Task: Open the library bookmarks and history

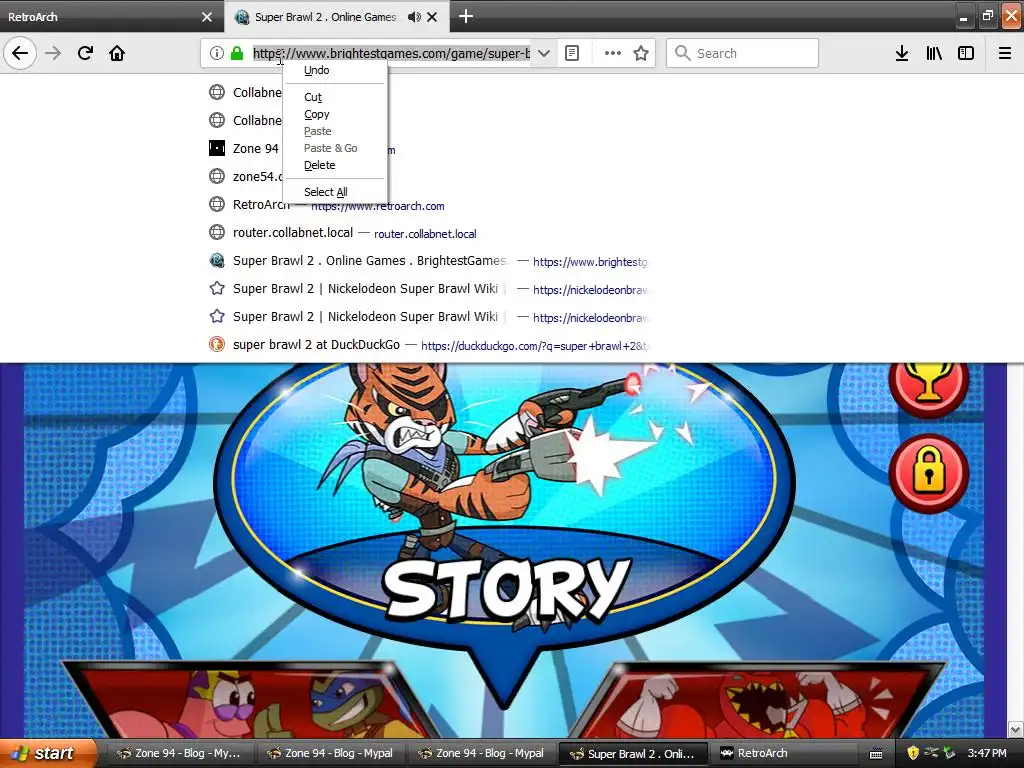Action: coord(934,53)
